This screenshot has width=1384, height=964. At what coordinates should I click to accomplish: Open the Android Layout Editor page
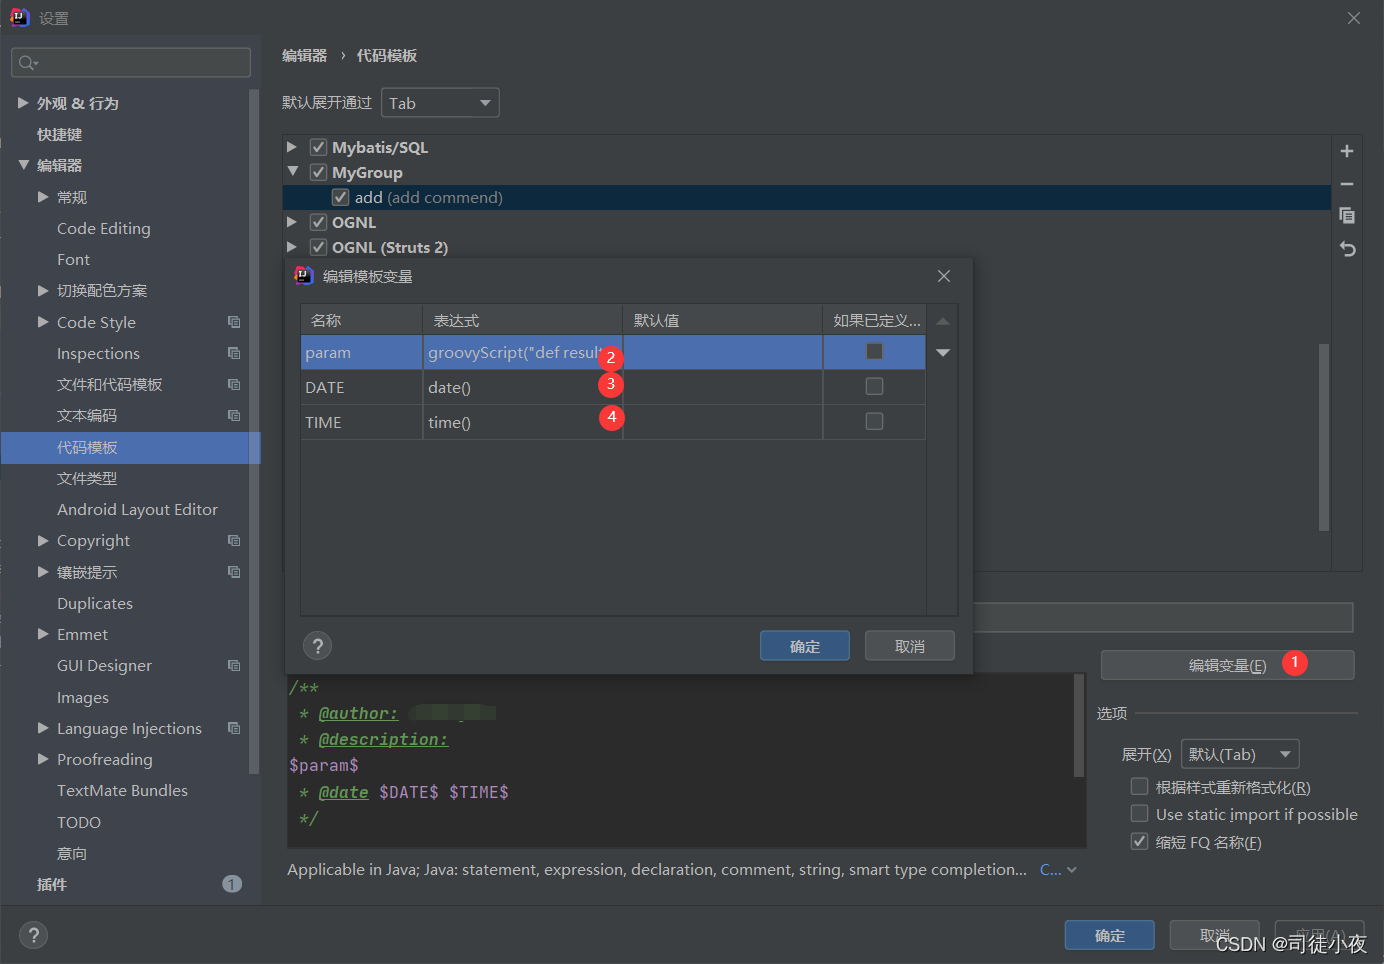(137, 509)
